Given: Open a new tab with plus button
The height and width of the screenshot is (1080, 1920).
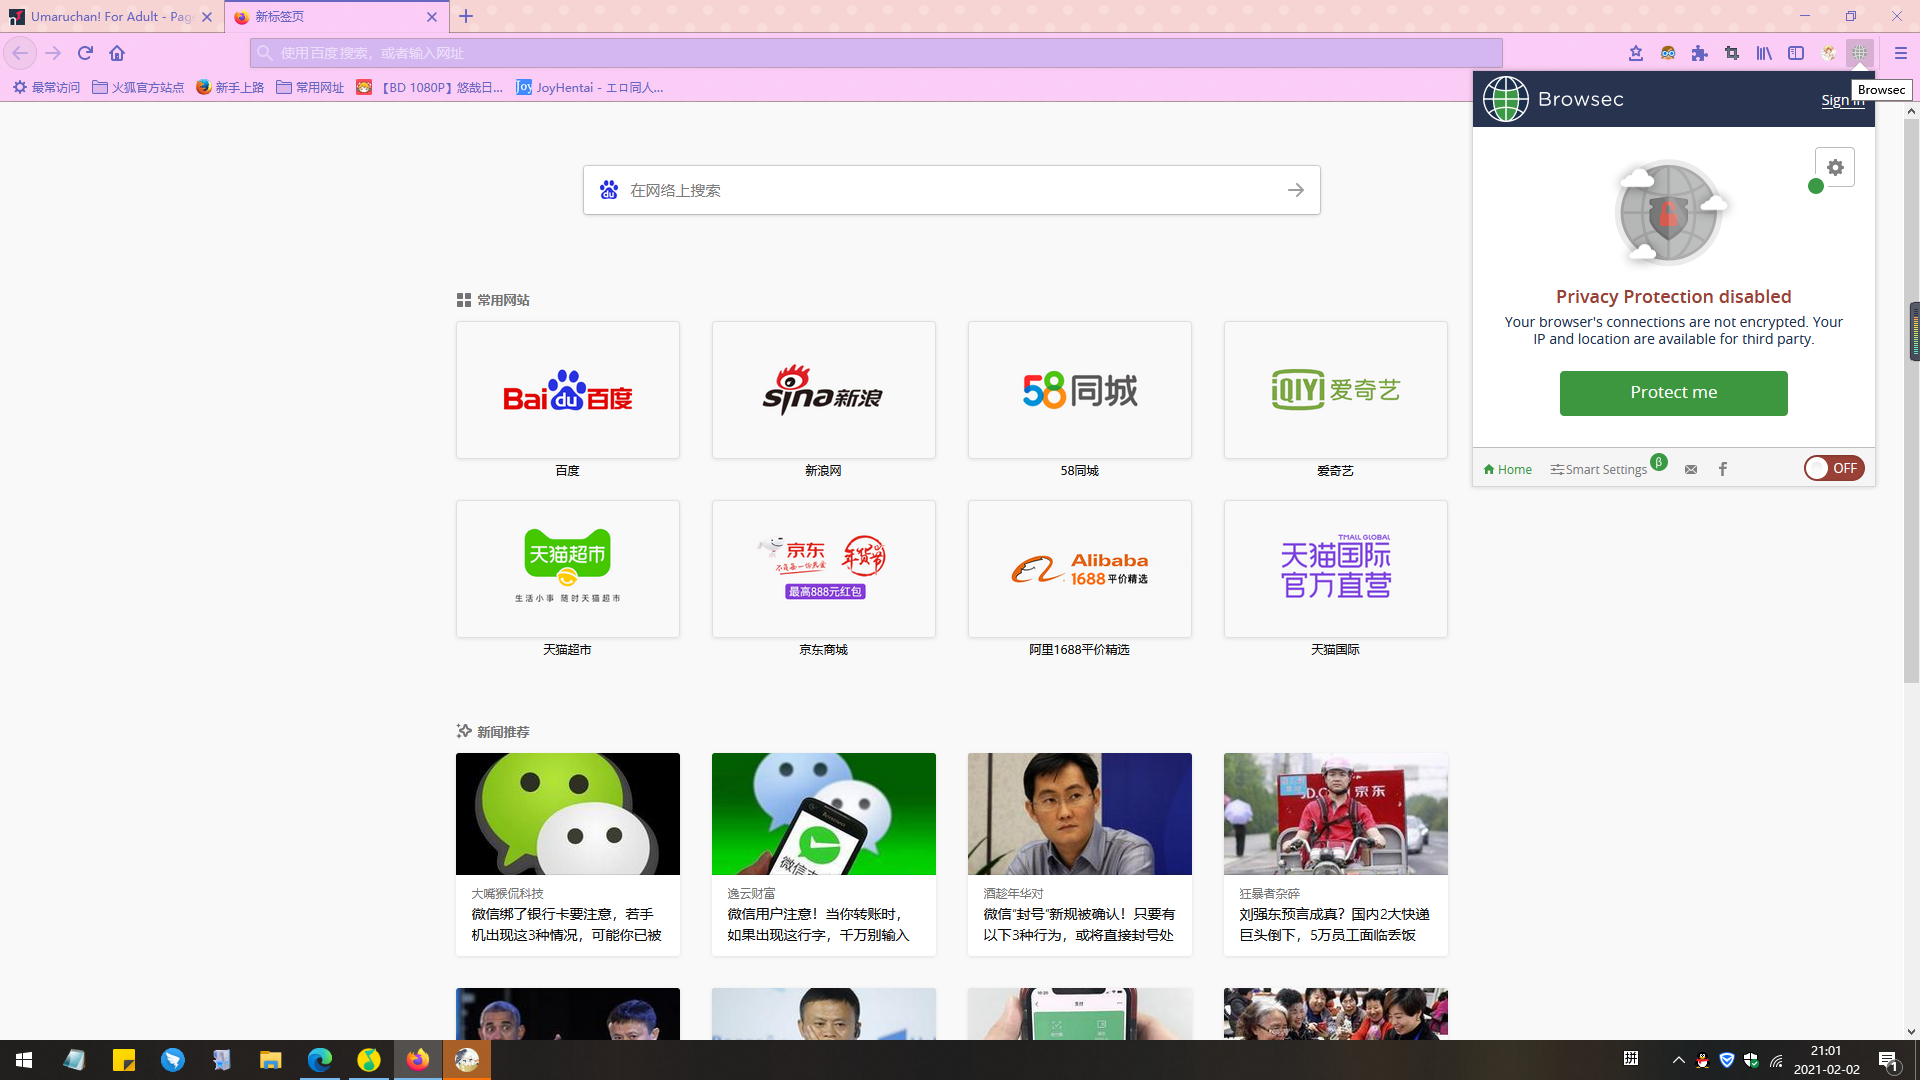Looking at the screenshot, I should click(x=466, y=17).
